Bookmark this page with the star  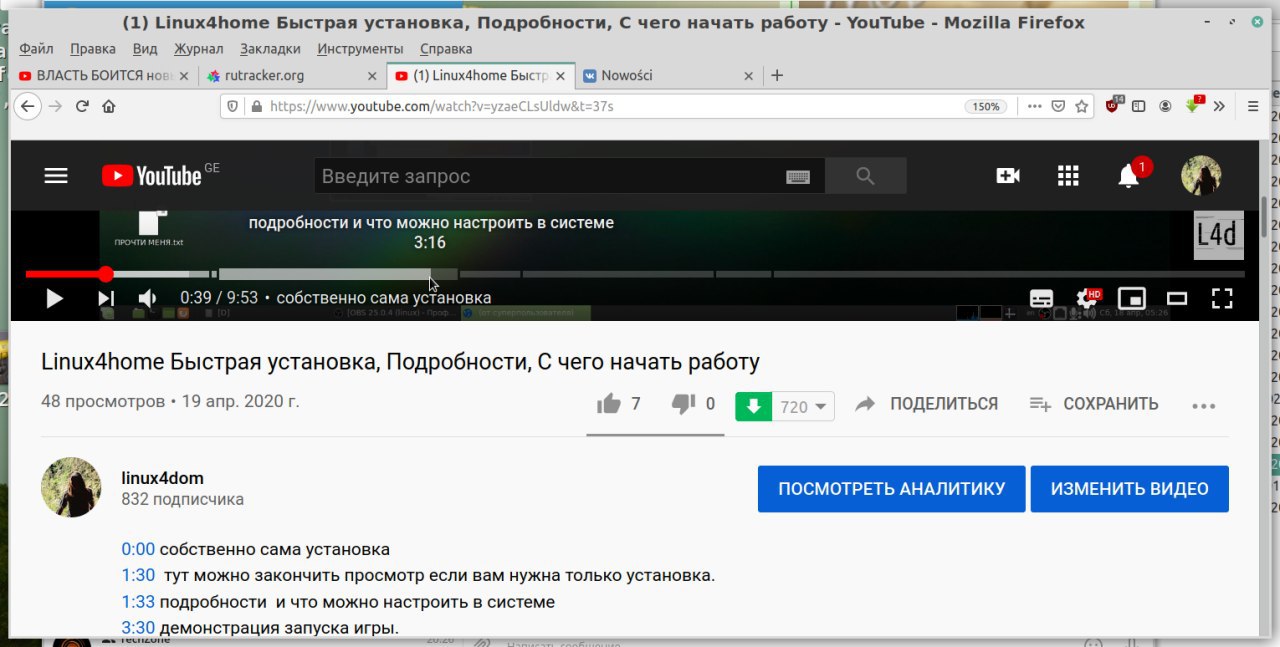pos(1081,106)
